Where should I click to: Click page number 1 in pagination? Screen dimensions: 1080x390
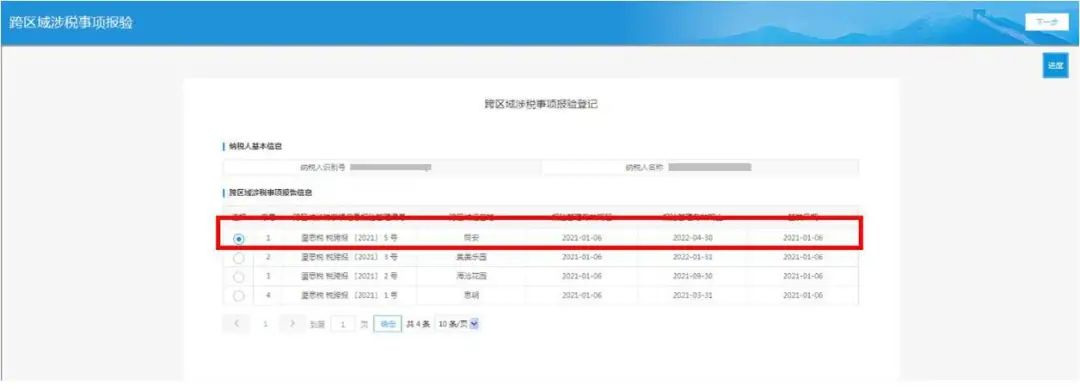point(265,324)
